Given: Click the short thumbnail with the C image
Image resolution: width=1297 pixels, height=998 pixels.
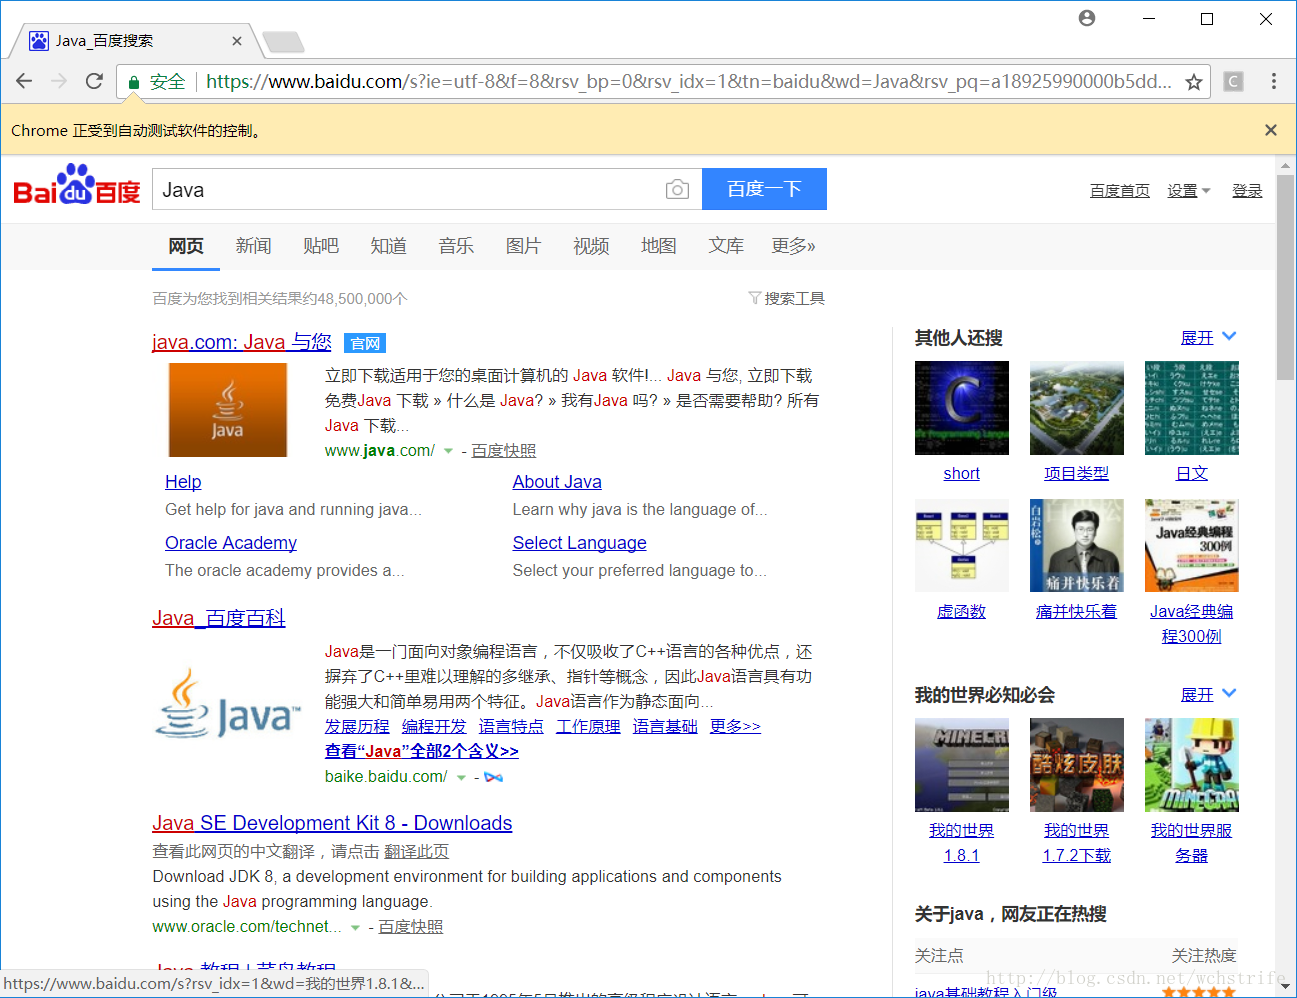Looking at the screenshot, I should click(x=962, y=408).
